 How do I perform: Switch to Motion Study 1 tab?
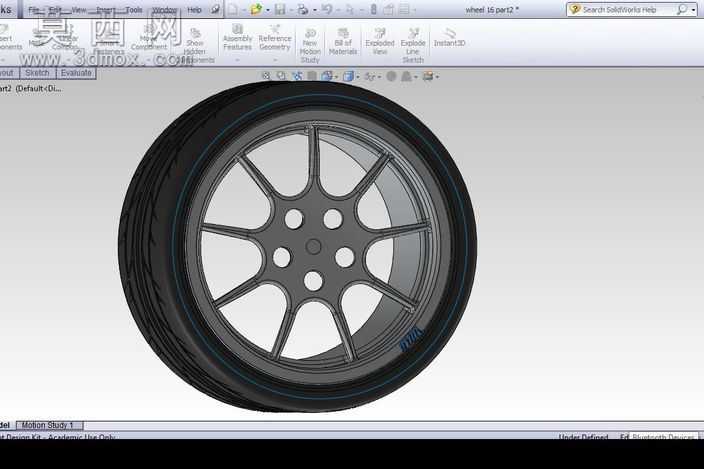coord(48,425)
